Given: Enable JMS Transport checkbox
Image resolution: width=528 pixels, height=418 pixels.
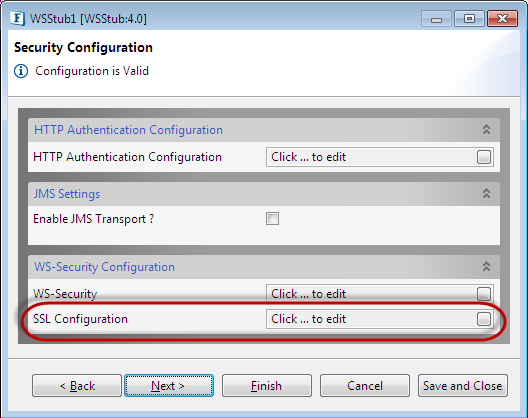Looking at the screenshot, I should [272, 219].
